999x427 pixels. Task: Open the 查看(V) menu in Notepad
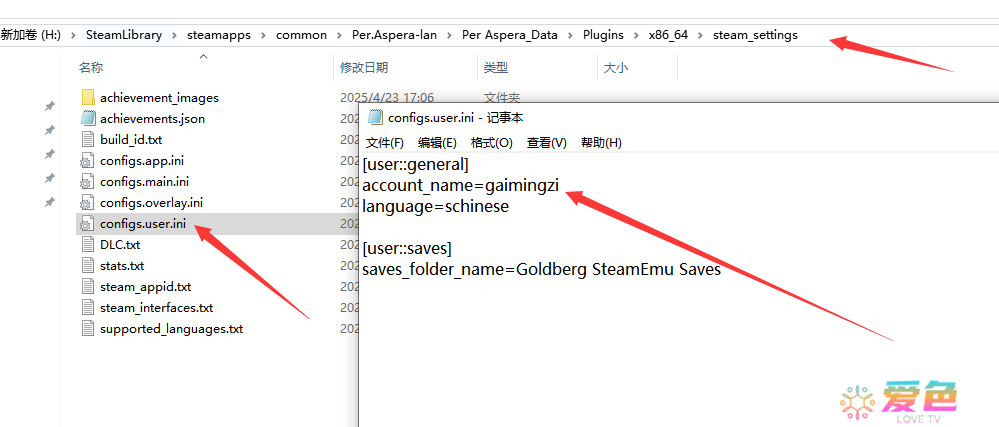tap(547, 143)
